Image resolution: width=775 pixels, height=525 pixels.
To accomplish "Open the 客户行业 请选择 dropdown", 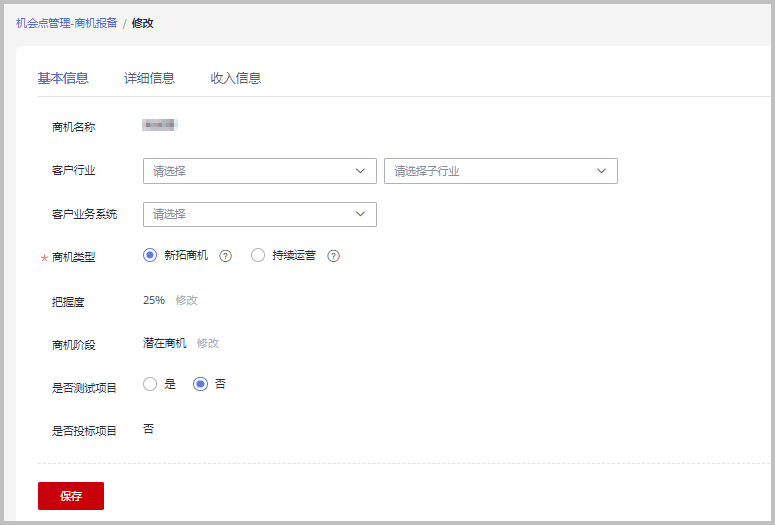I will [260, 171].
